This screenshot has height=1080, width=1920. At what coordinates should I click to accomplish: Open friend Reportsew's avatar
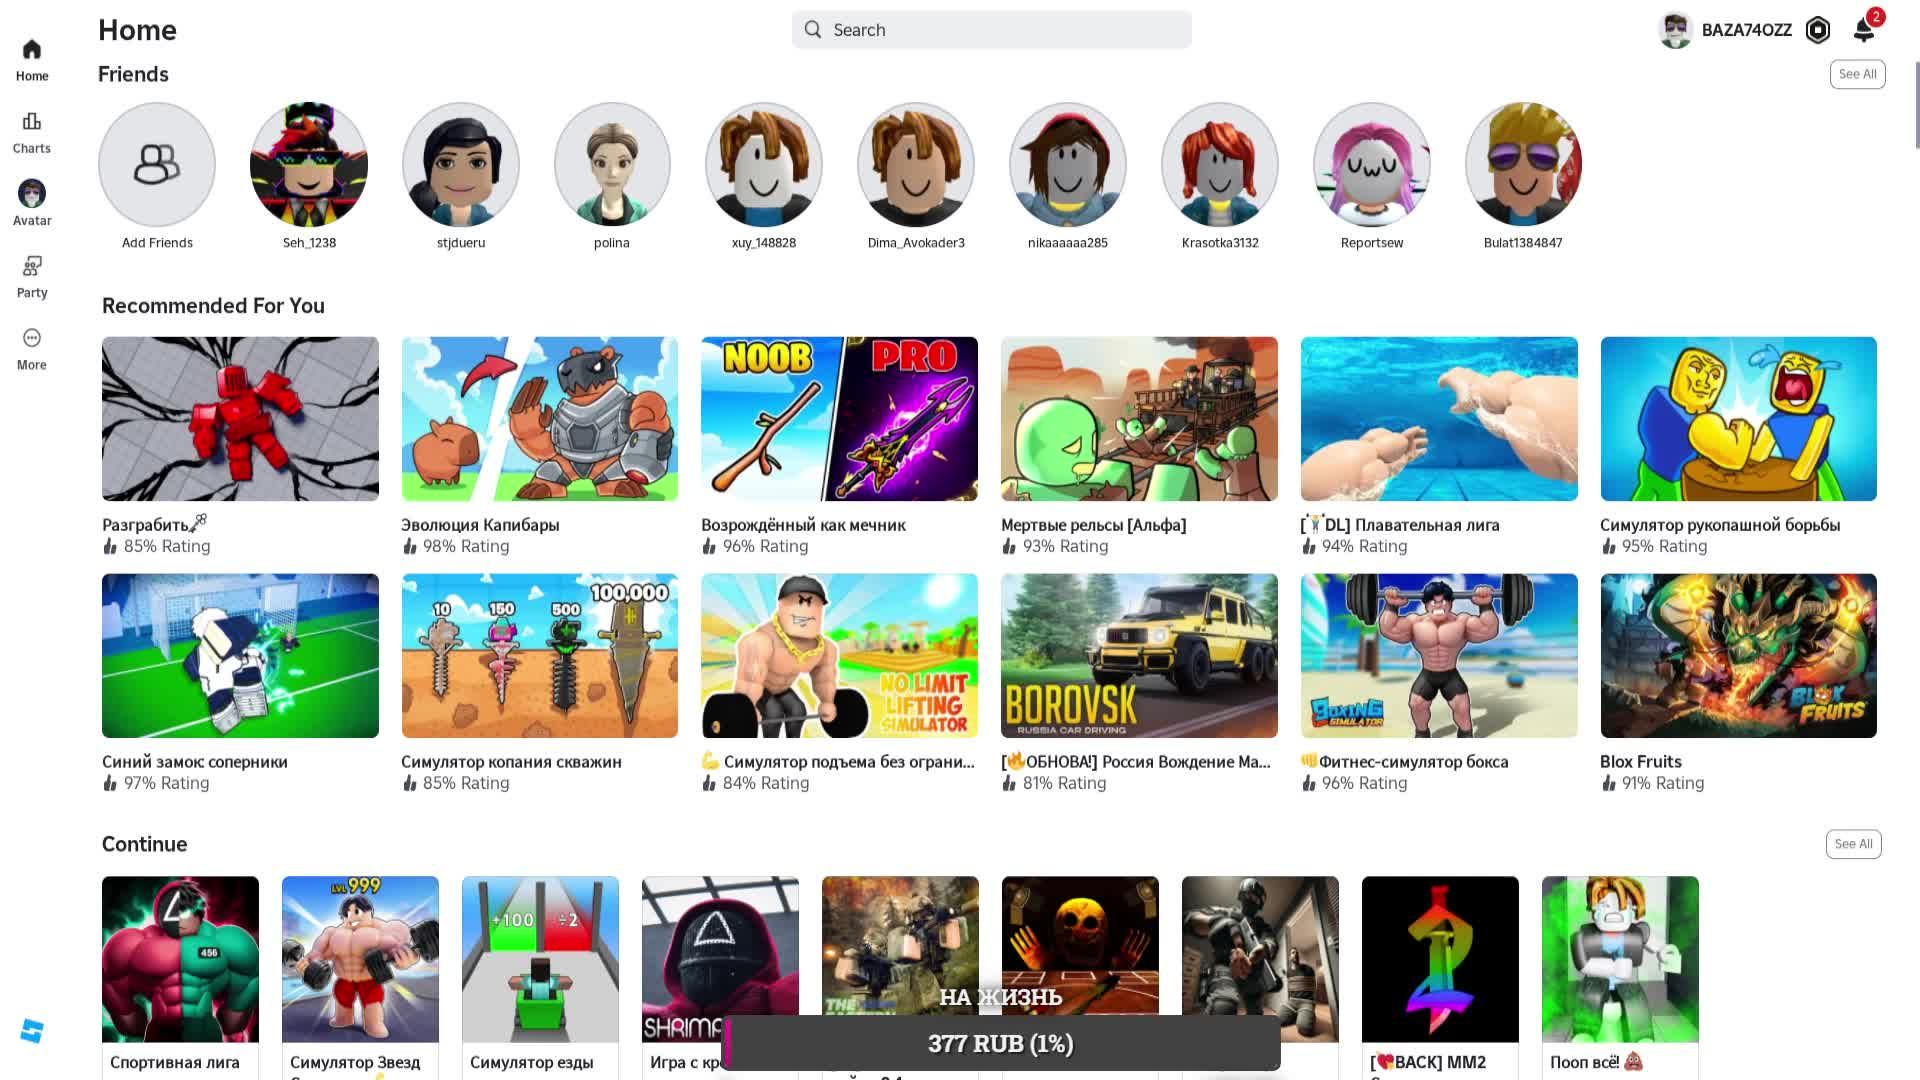tap(1372, 165)
